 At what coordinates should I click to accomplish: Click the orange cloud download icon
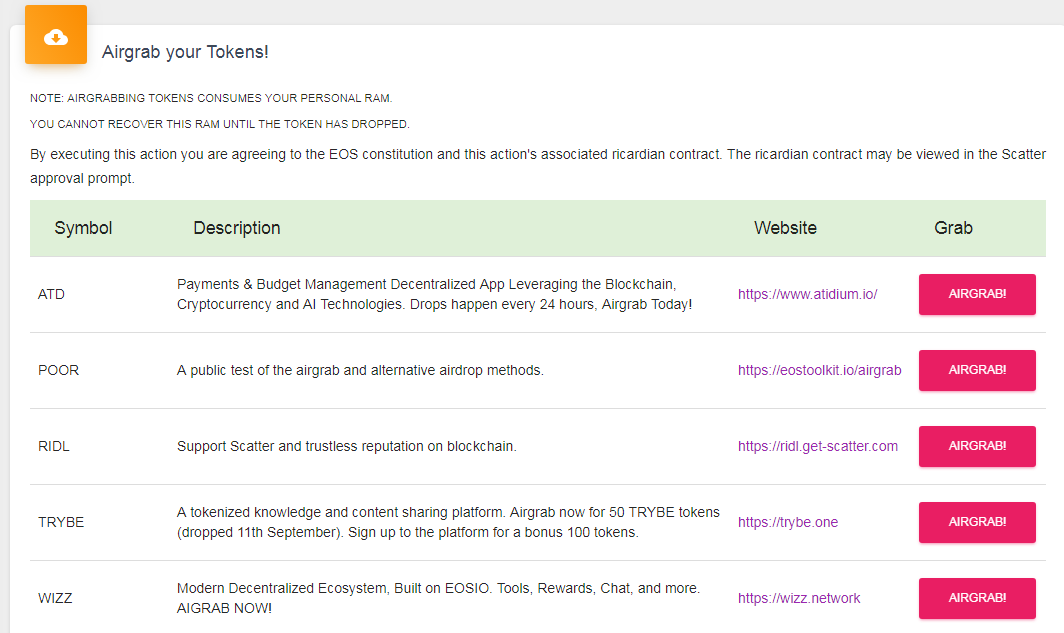(x=56, y=35)
